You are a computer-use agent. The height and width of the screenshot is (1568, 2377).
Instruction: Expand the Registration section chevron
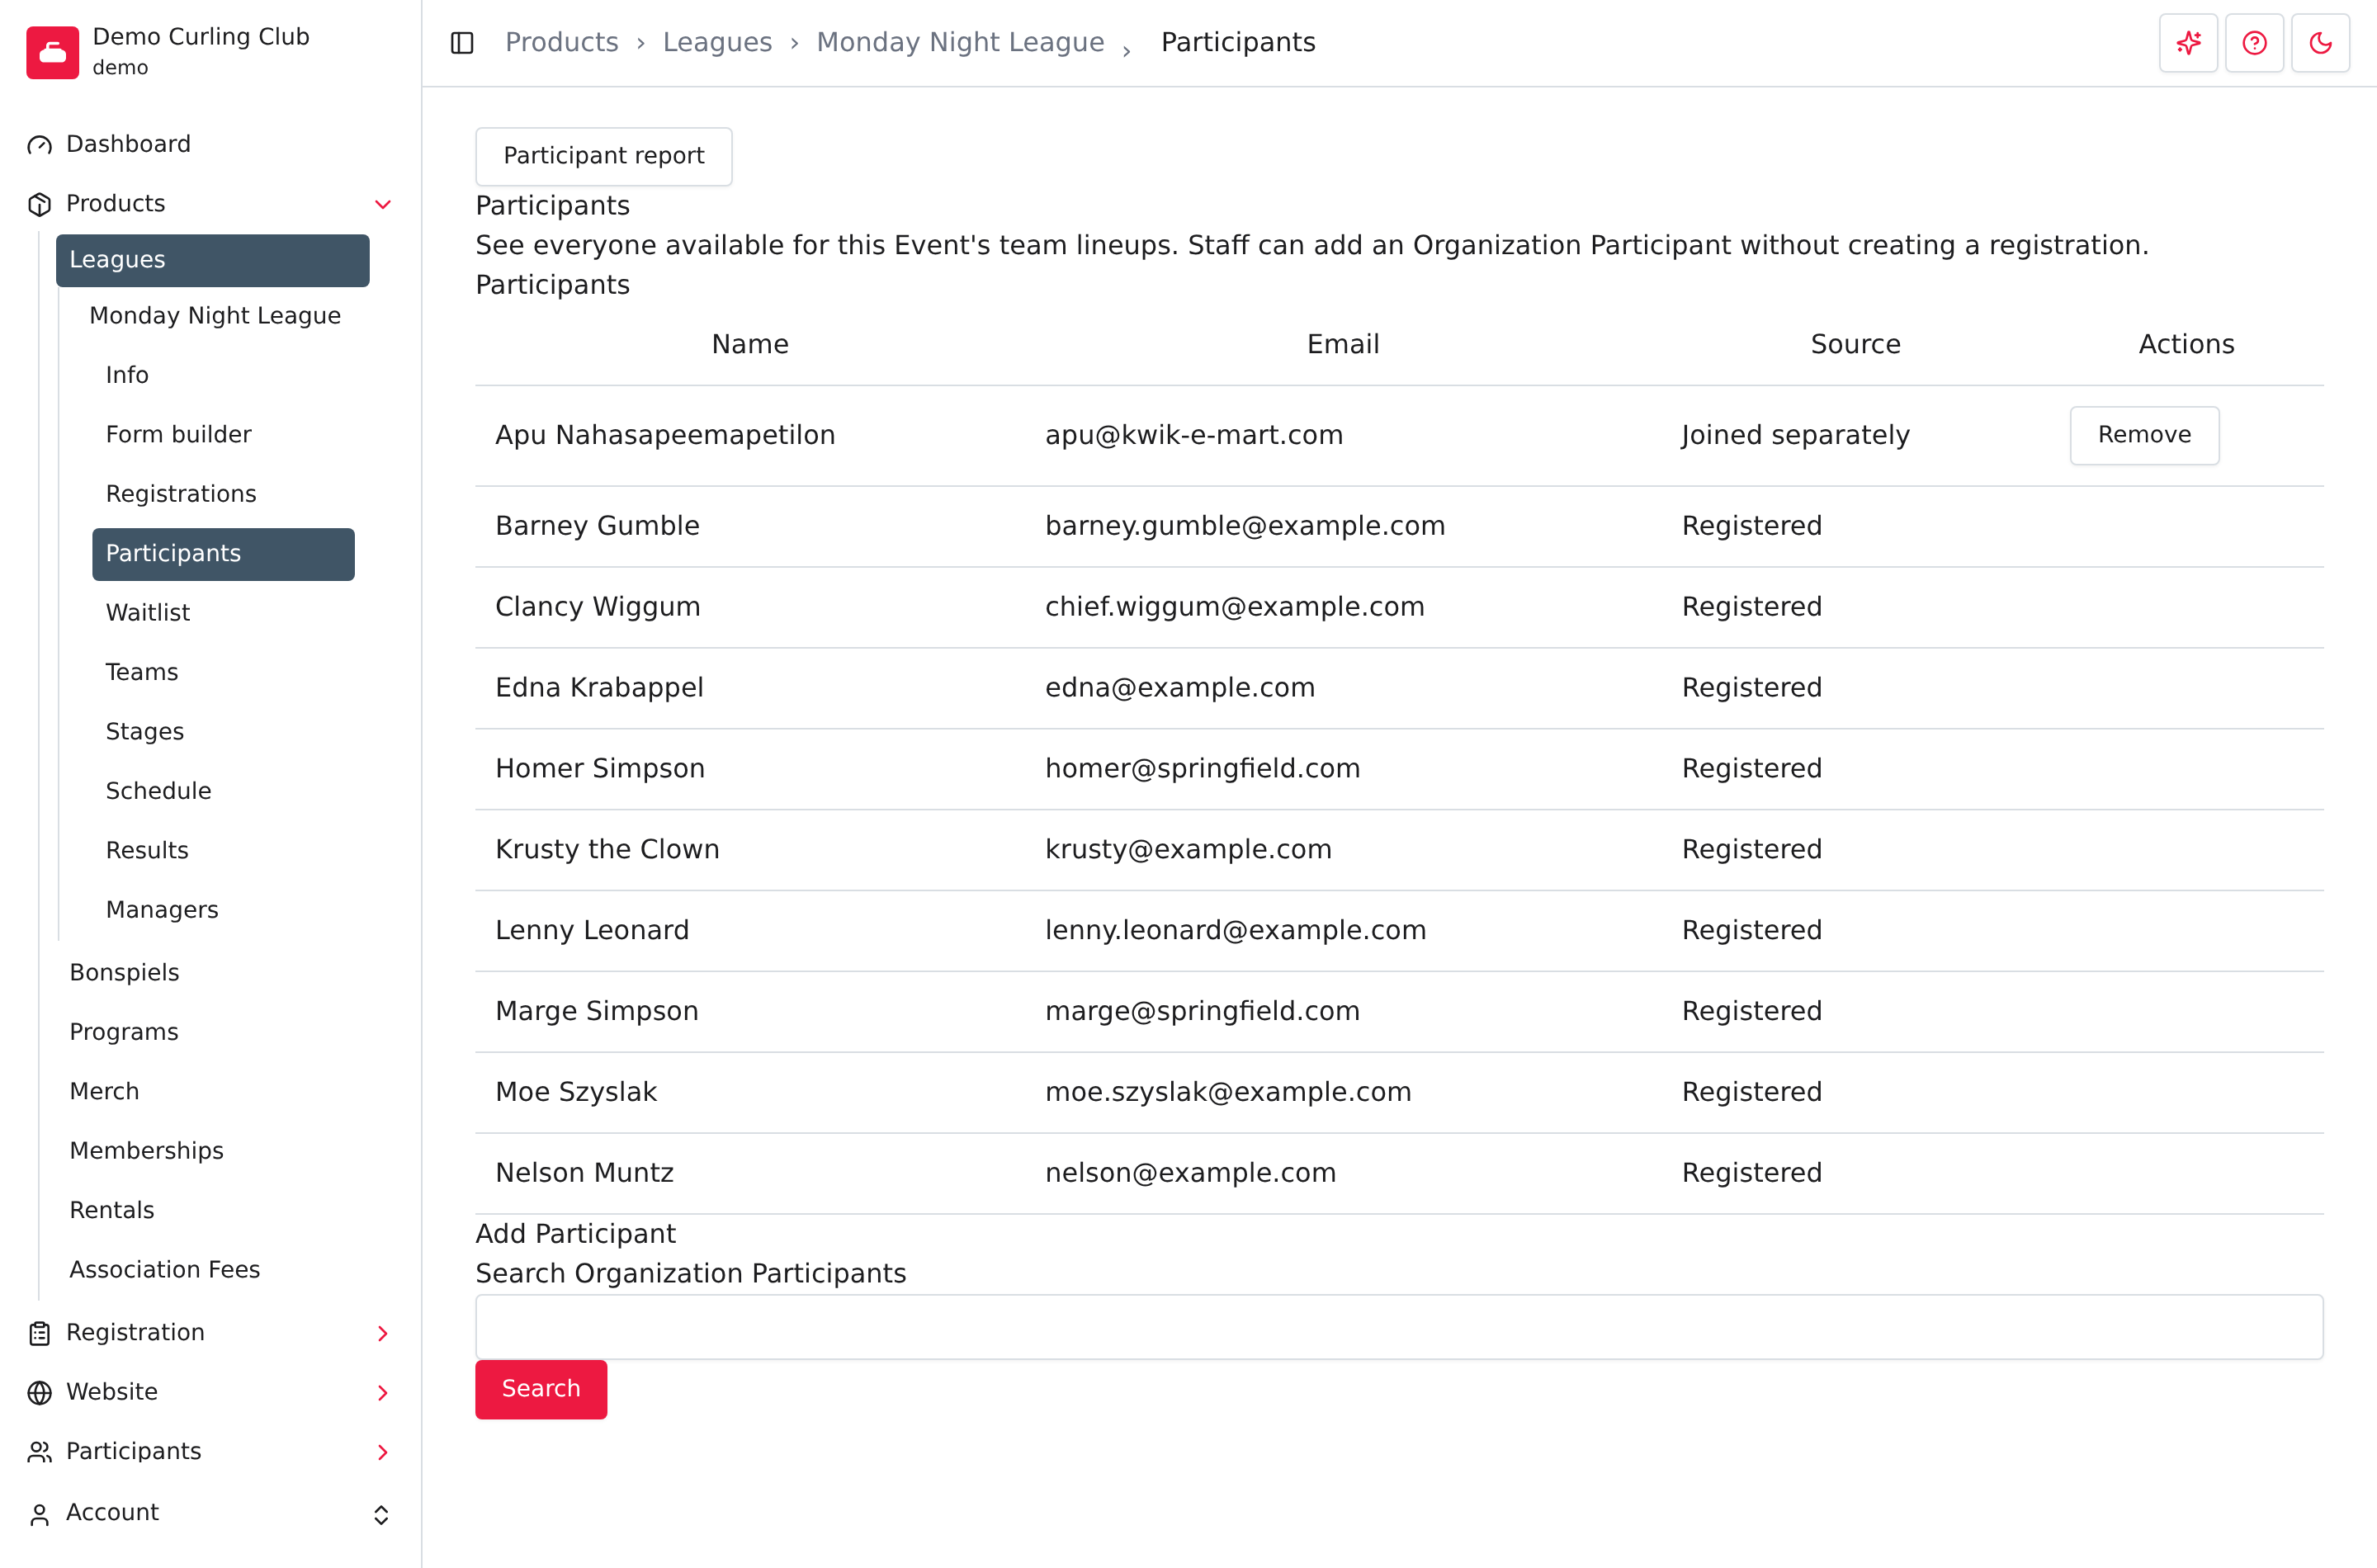point(382,1333)
